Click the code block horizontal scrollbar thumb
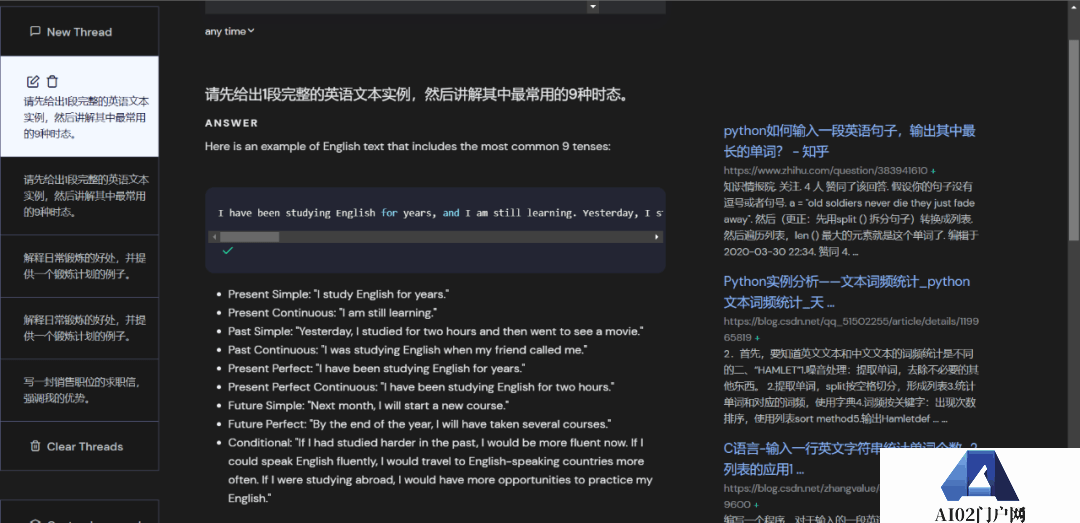 click(249, 237)
